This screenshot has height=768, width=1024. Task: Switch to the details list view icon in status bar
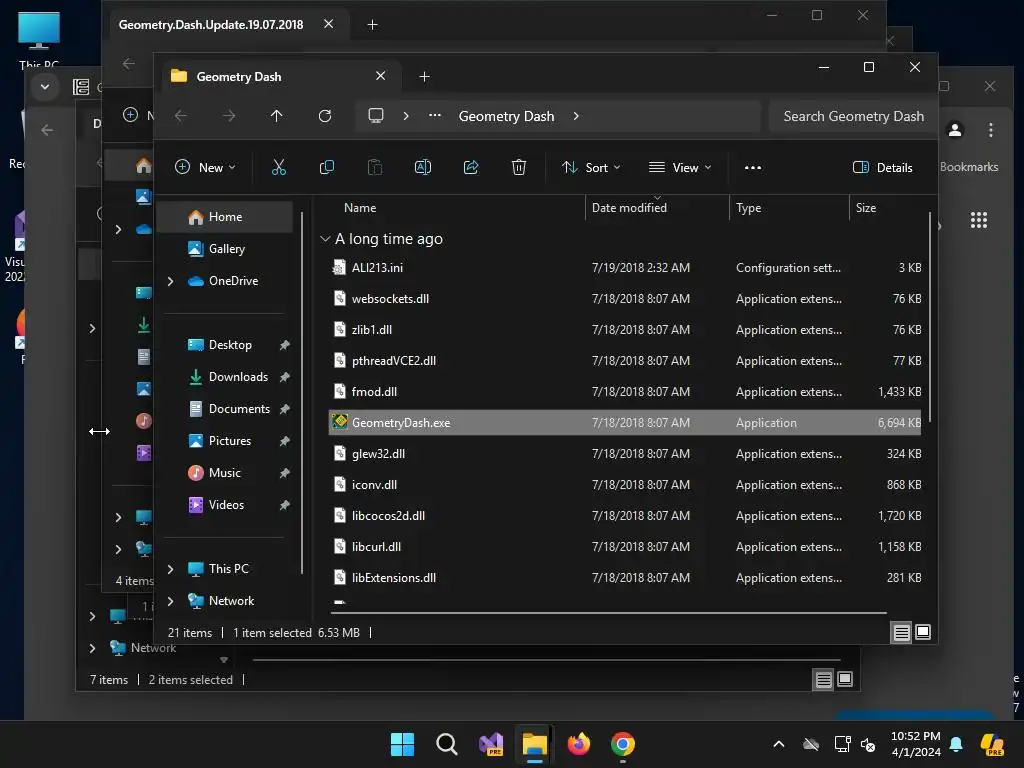coord(901,632)
